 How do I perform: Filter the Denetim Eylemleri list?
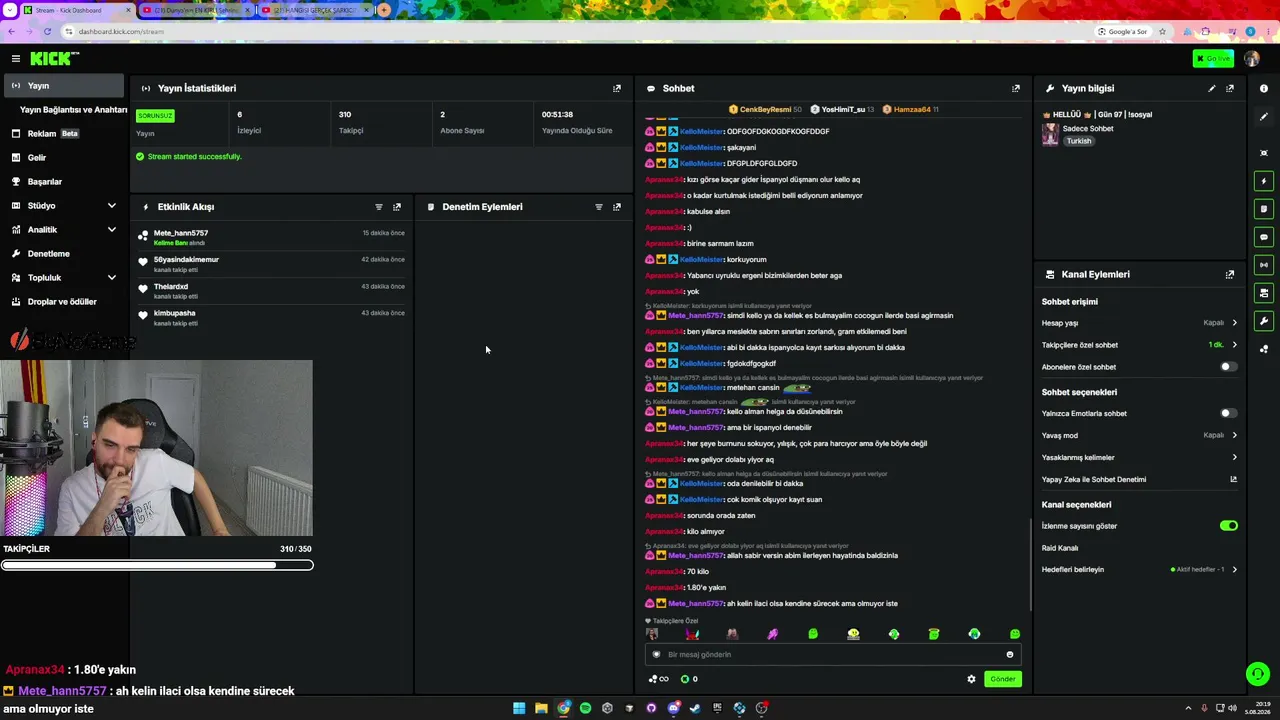click(x=599, y=207)
